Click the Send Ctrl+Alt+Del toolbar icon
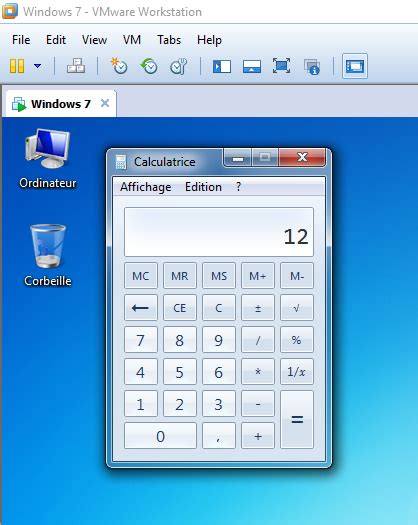 (x=76, y=66)
